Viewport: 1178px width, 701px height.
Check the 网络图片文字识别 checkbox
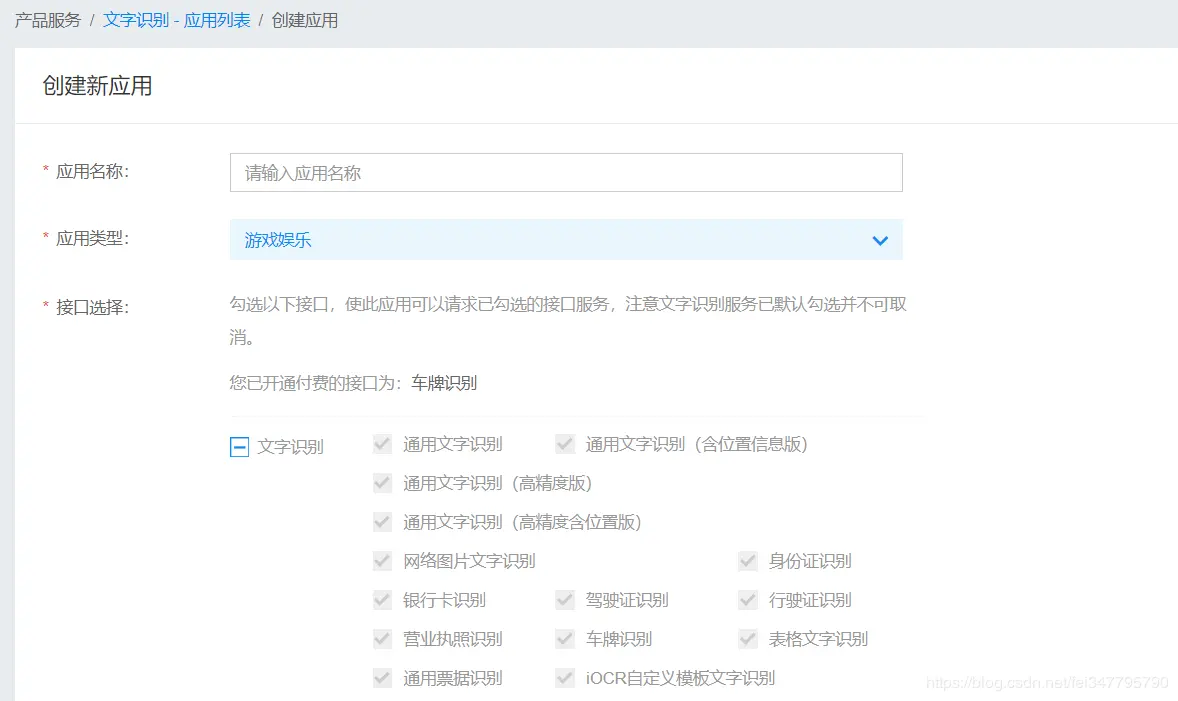point(381,561)
